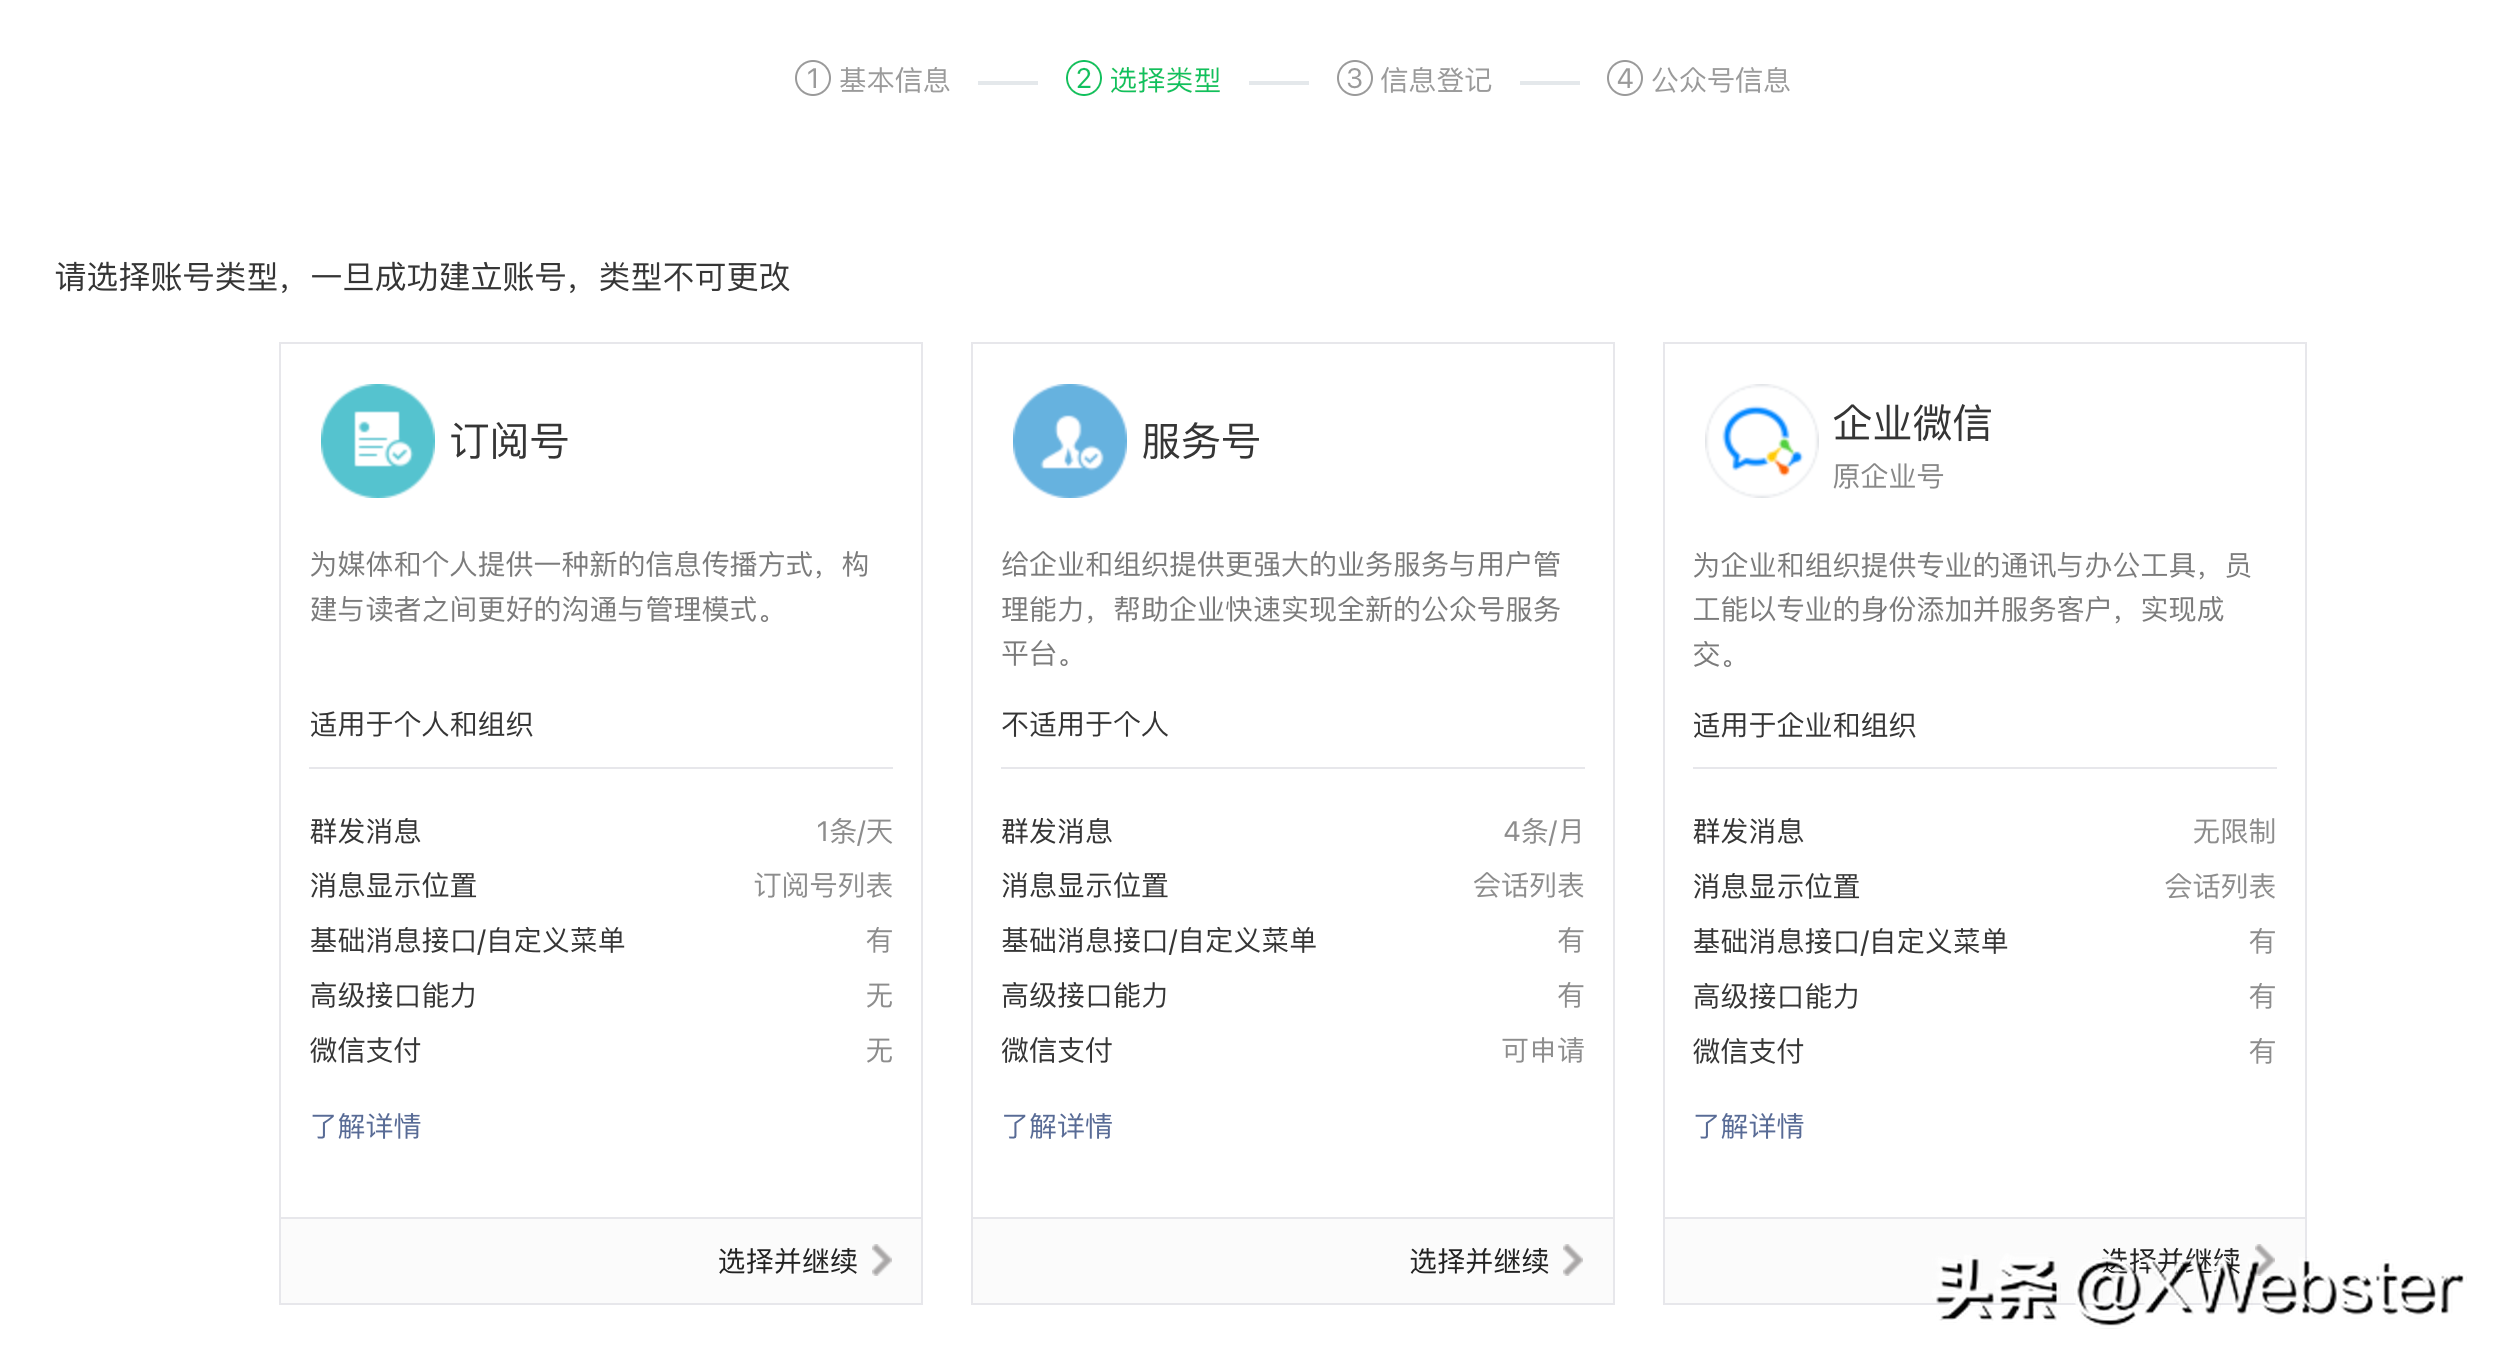Select the 选择类型 step label

click(1165, 80)
